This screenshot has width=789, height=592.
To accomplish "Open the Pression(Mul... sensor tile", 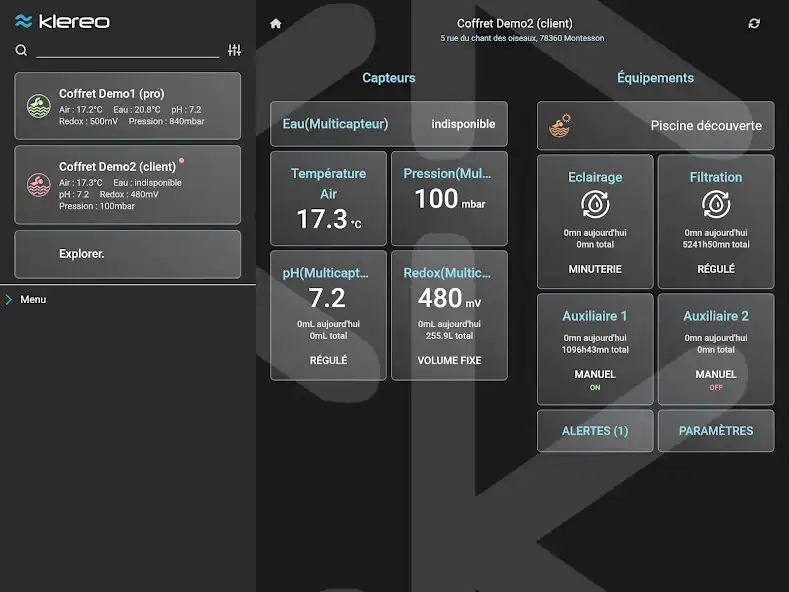I will click(x=449, y=198).
